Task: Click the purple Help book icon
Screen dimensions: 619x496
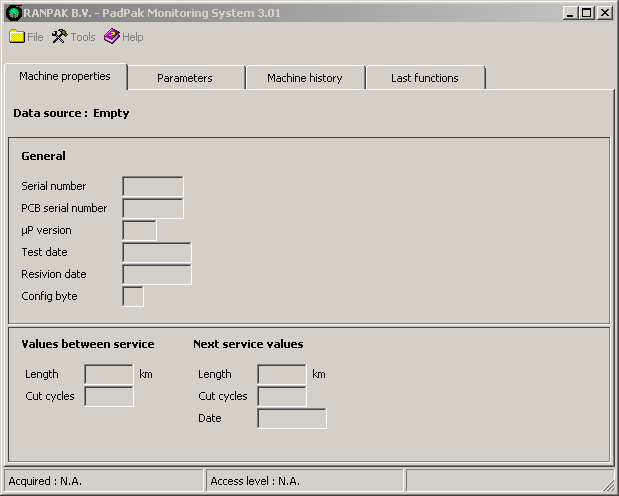Action: pyautogui.click(x=112, y=36)
